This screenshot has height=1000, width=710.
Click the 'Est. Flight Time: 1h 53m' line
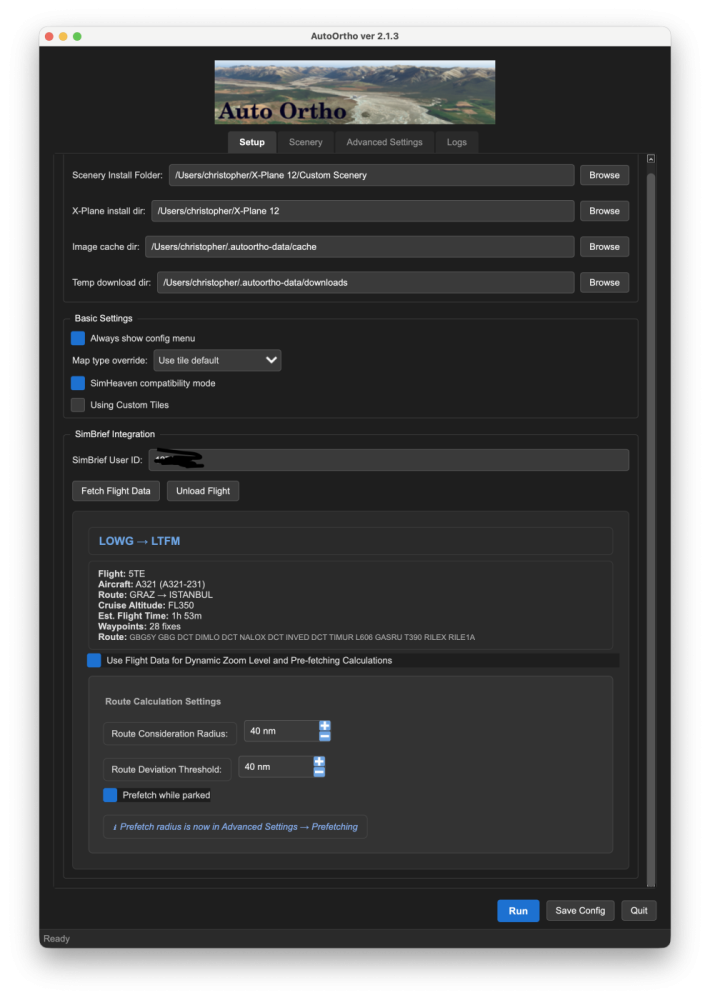(149, 616)
